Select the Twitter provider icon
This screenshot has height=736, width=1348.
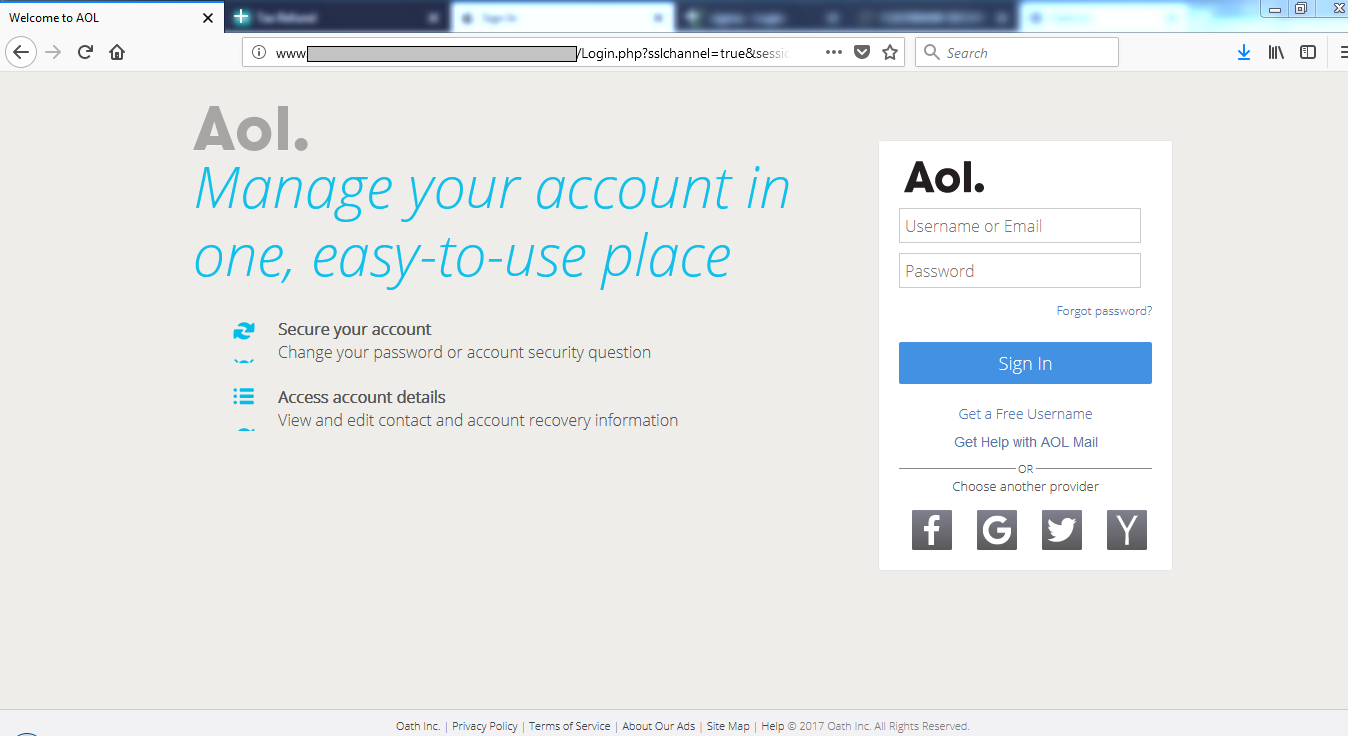point(1061,530)
